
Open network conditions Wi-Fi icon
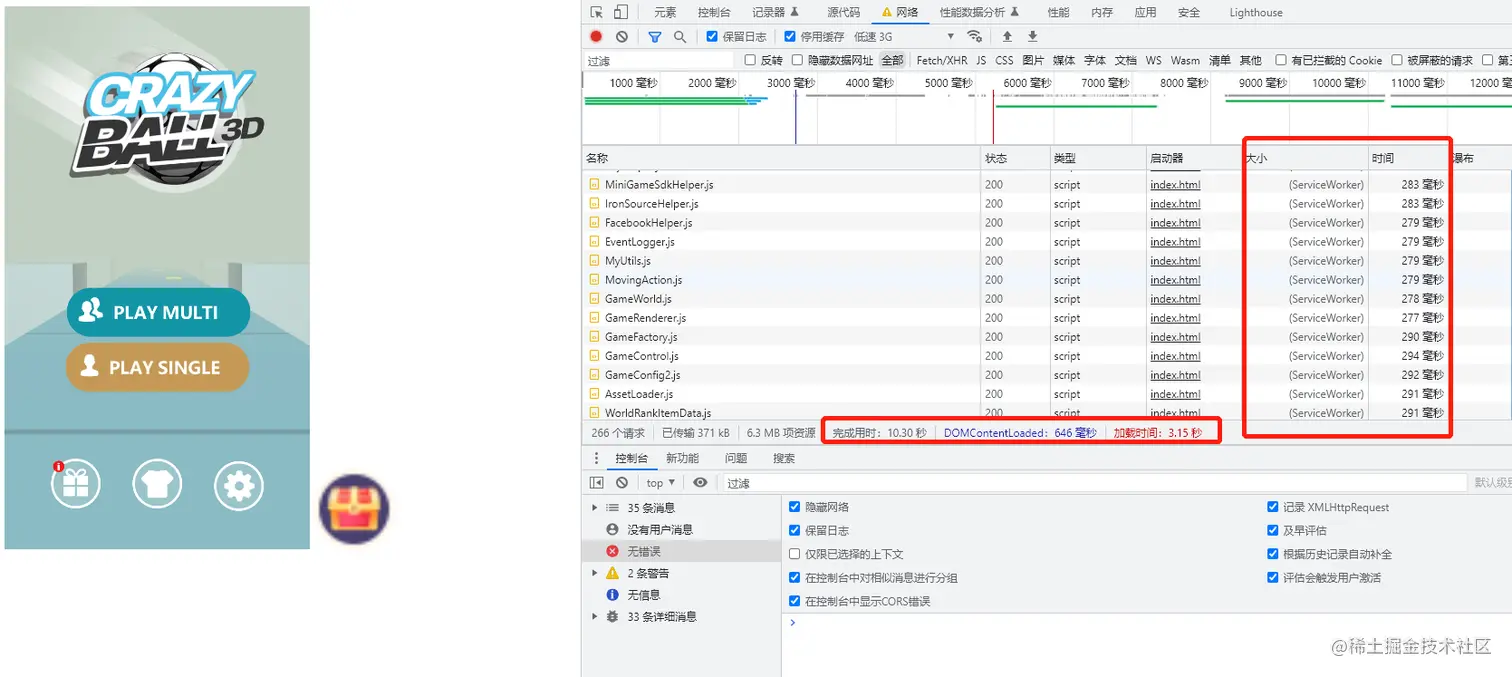(x=975, y=36)
